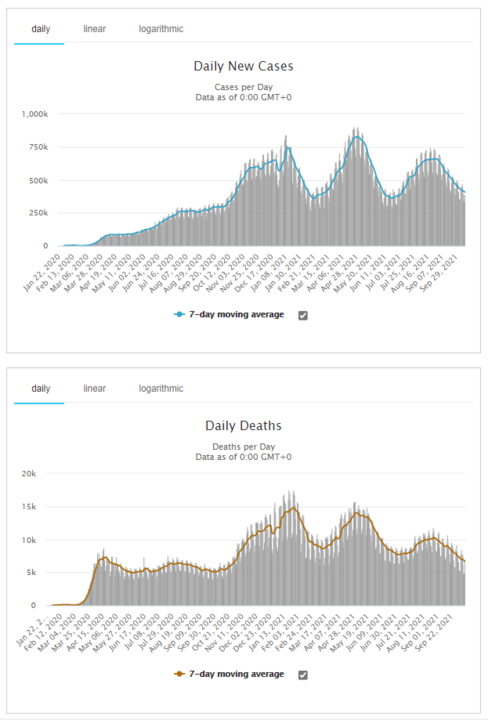The width and height of the screenshot is (488, 720).
Task: Click the January 2021 peak in deaths chart
Action: [293, 507]
